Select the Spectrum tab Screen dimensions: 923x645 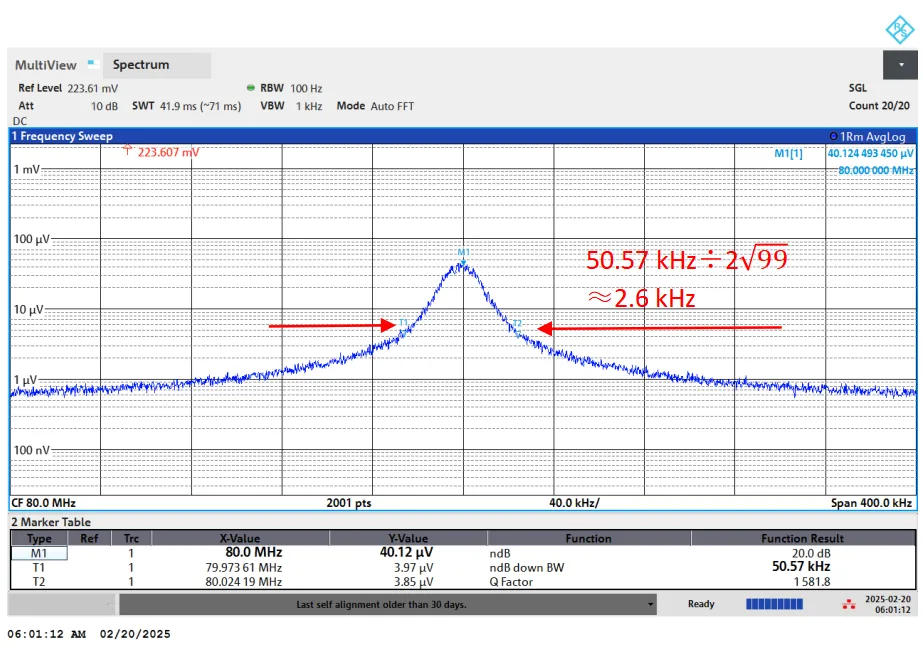tap(141, 65)
